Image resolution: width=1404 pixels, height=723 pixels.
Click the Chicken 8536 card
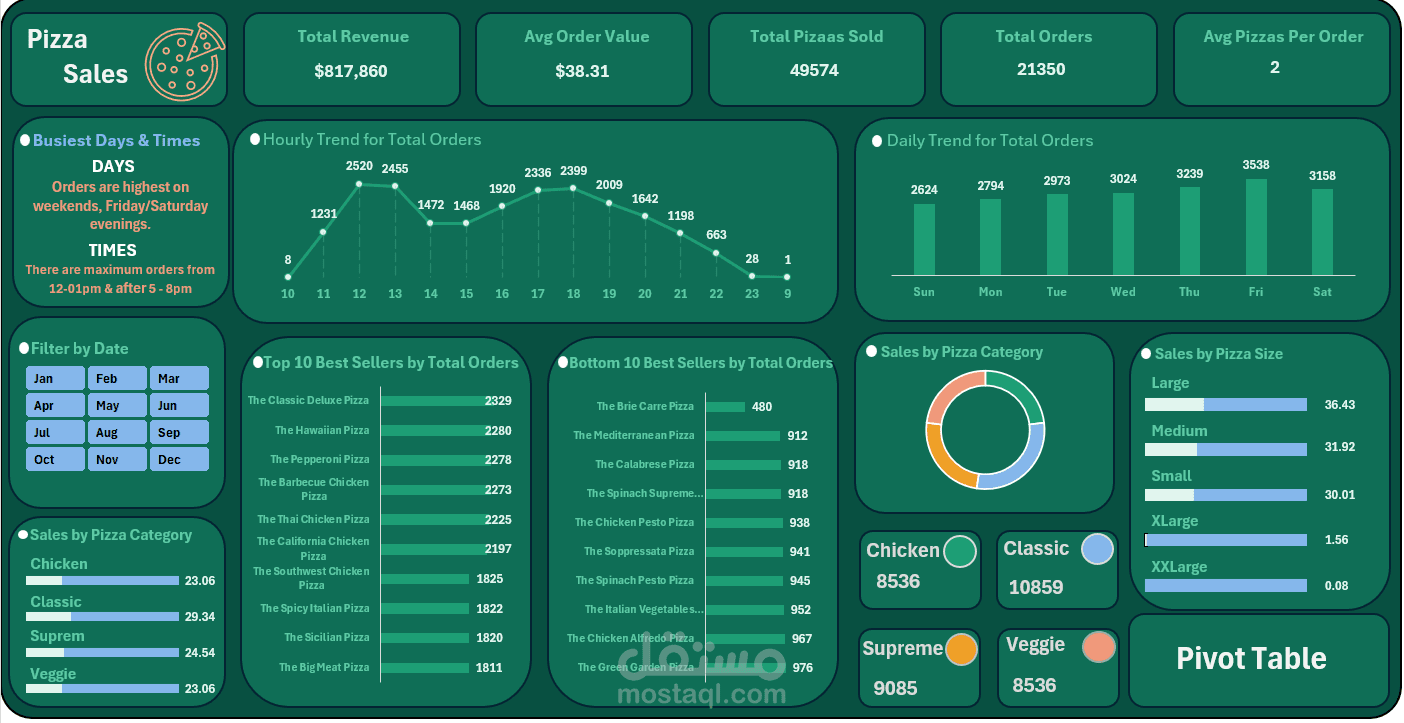(x=921, y=570)
